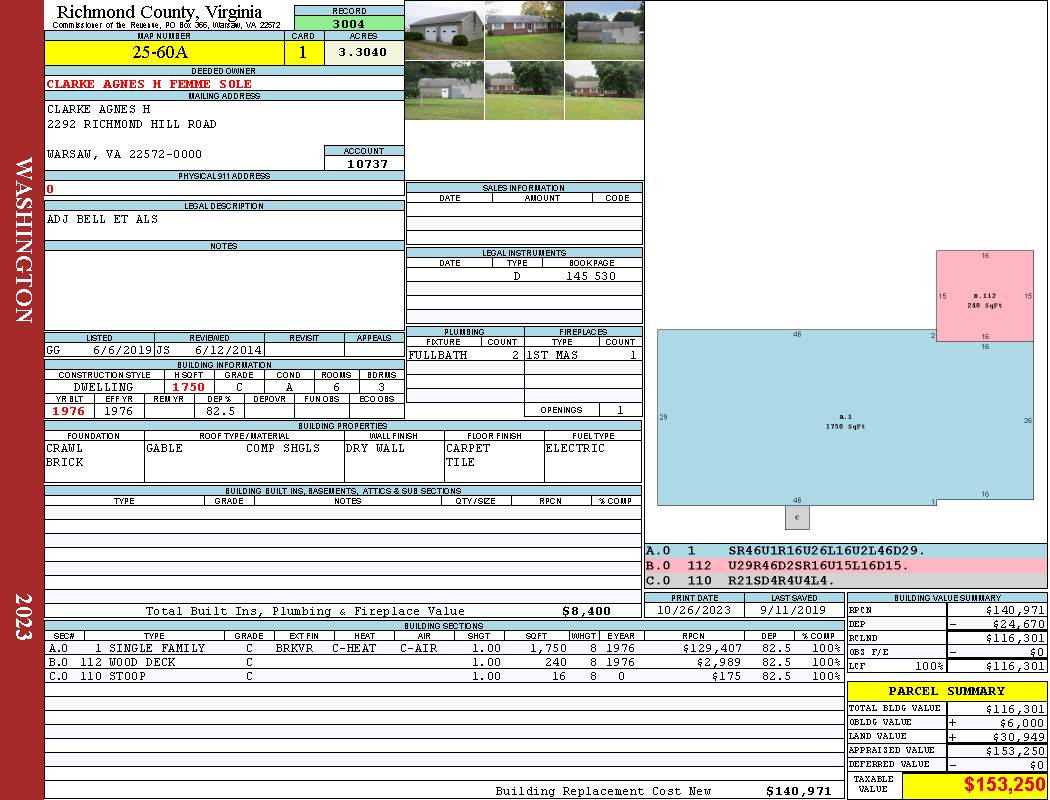The image size is (1050, 800).
Task: Click the year built value 1976
Action: pyautogui.click(x=69, y=410)
